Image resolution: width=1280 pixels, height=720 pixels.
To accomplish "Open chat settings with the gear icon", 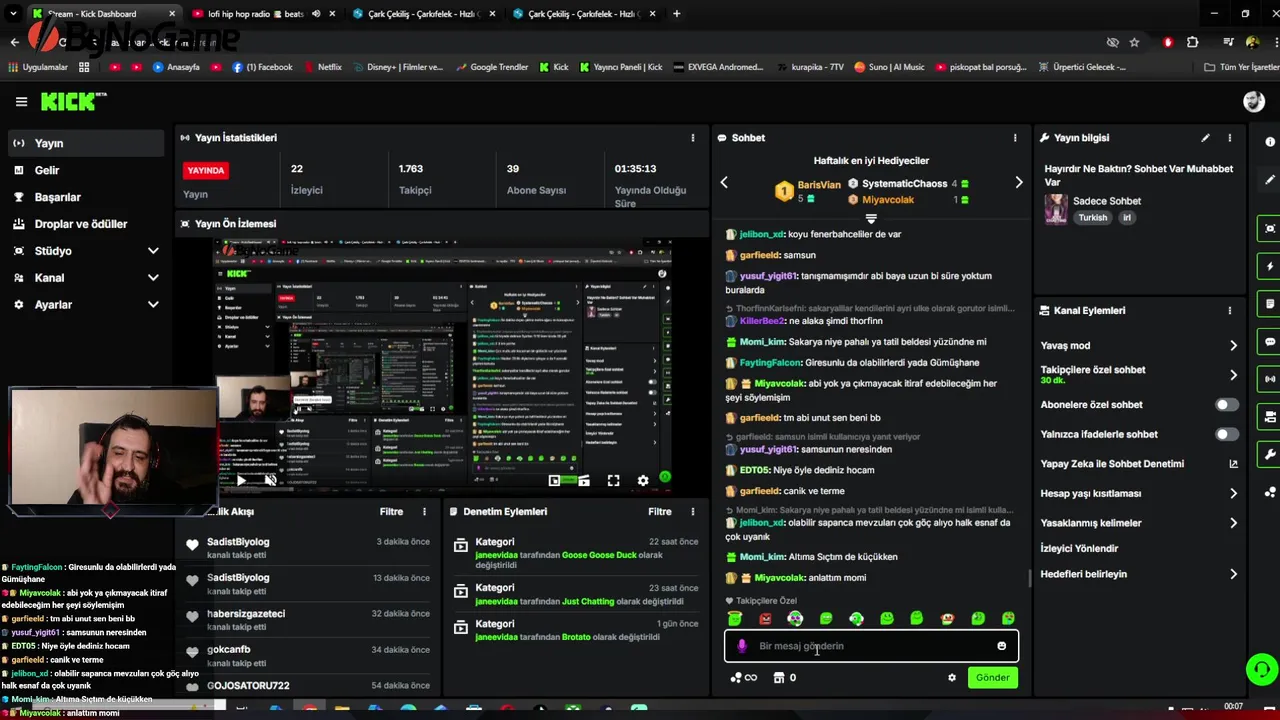I will click(x=951, y=677).
